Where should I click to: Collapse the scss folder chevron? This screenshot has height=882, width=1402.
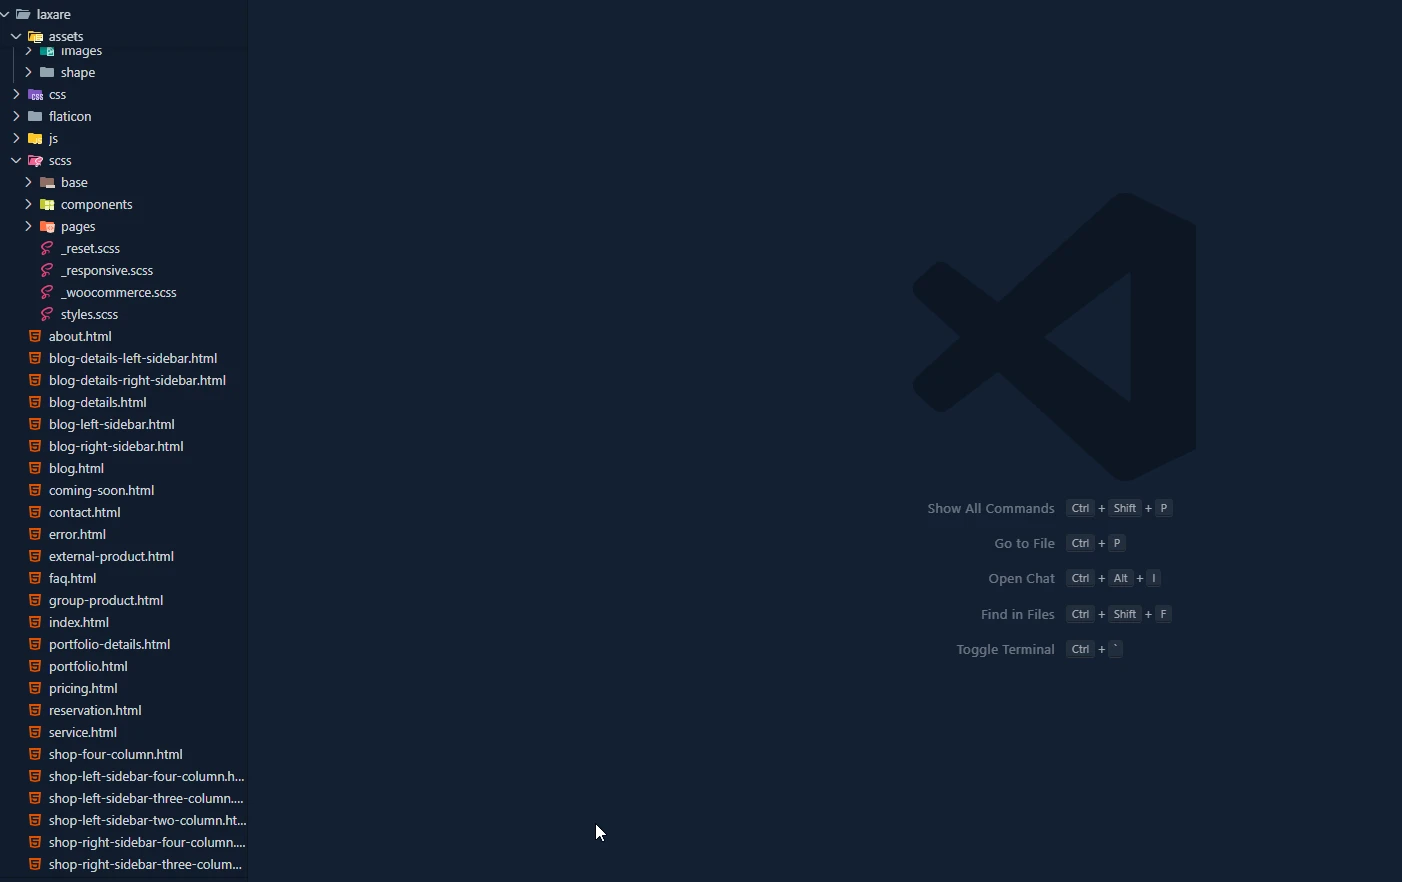coord(16,161)
